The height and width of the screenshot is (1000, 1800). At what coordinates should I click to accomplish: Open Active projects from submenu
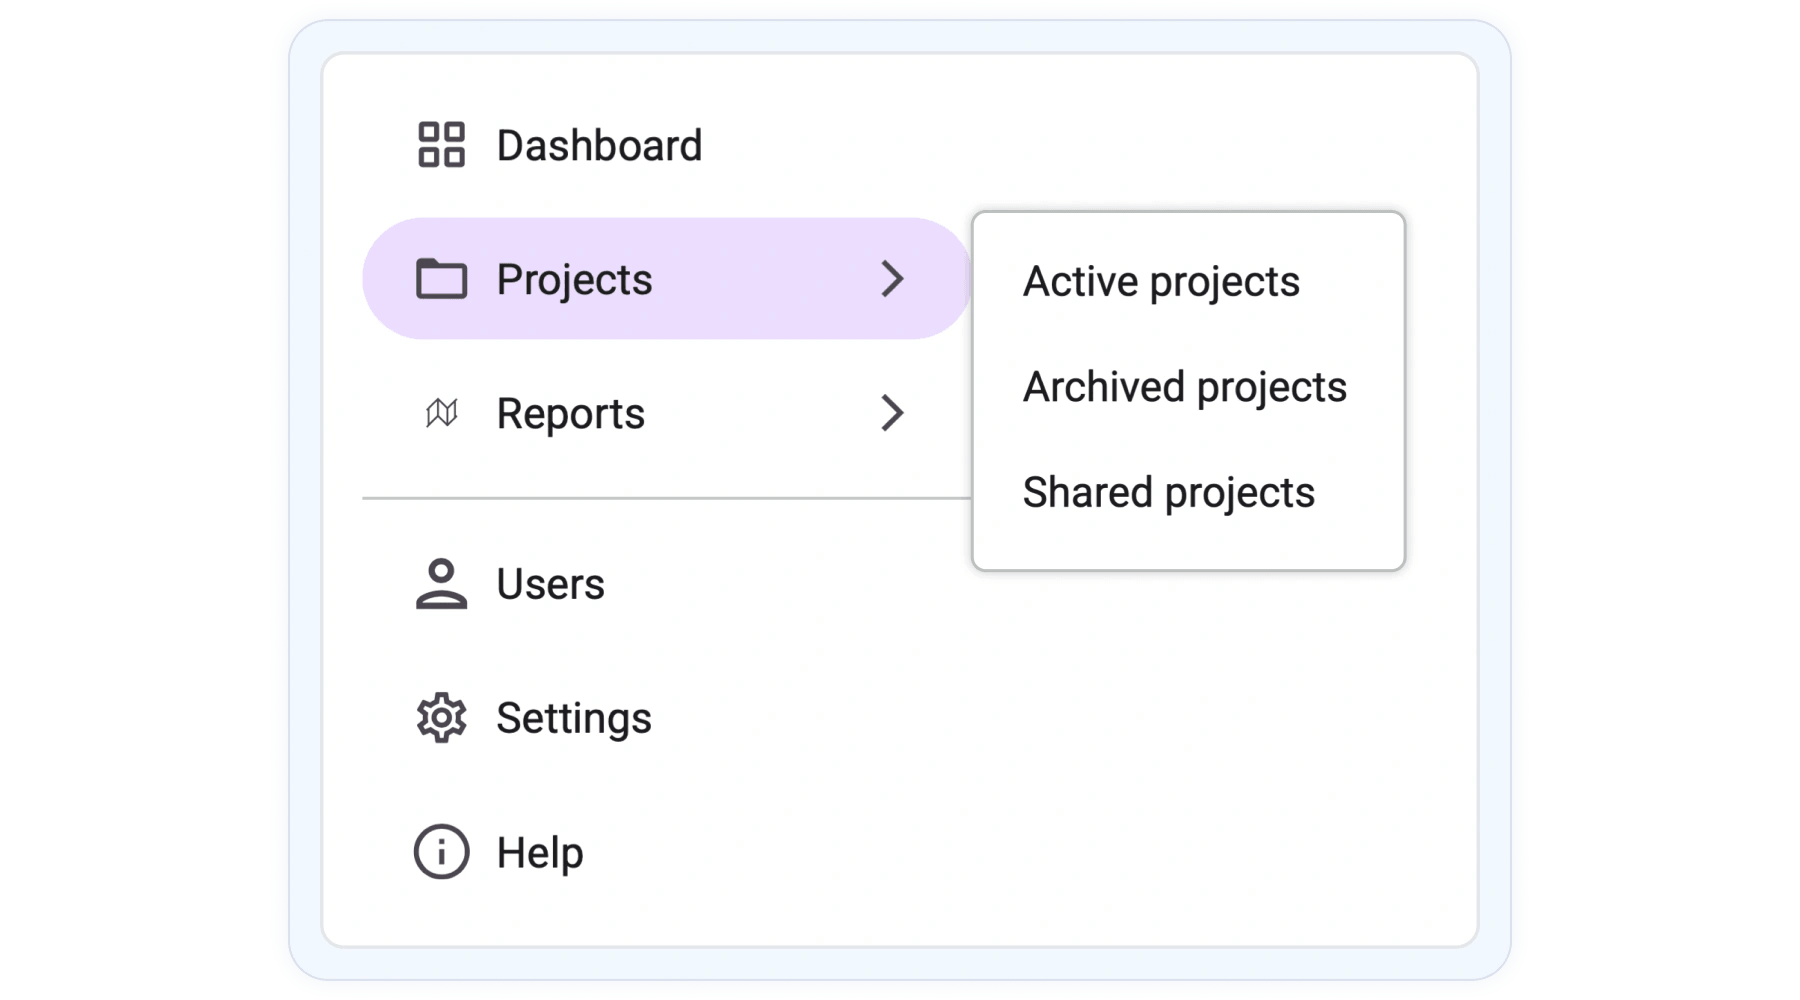[x=1161, y=282]
